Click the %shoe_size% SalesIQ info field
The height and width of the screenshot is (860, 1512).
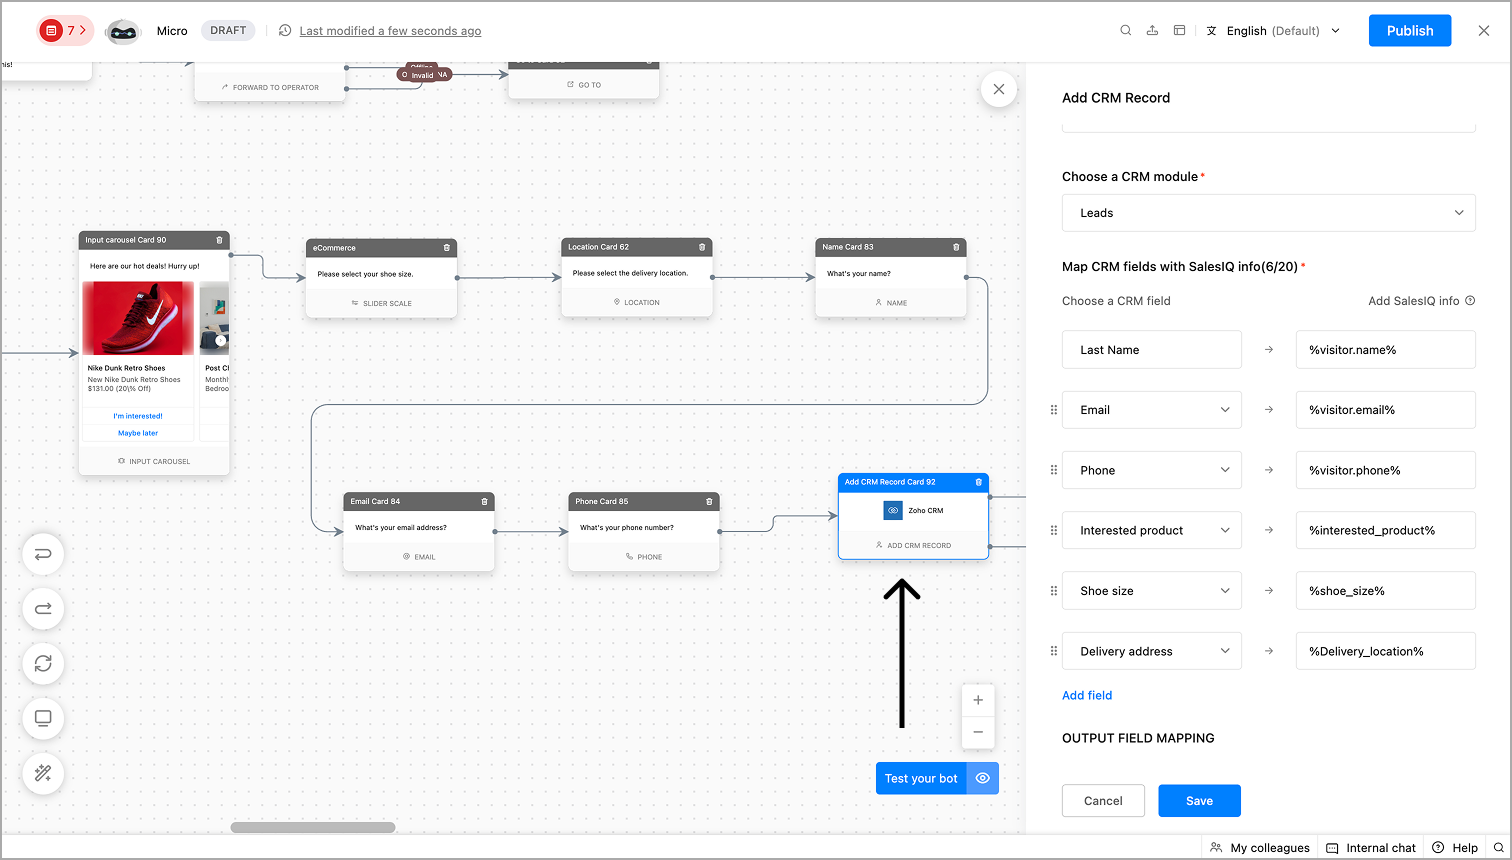coord(1385,591)
